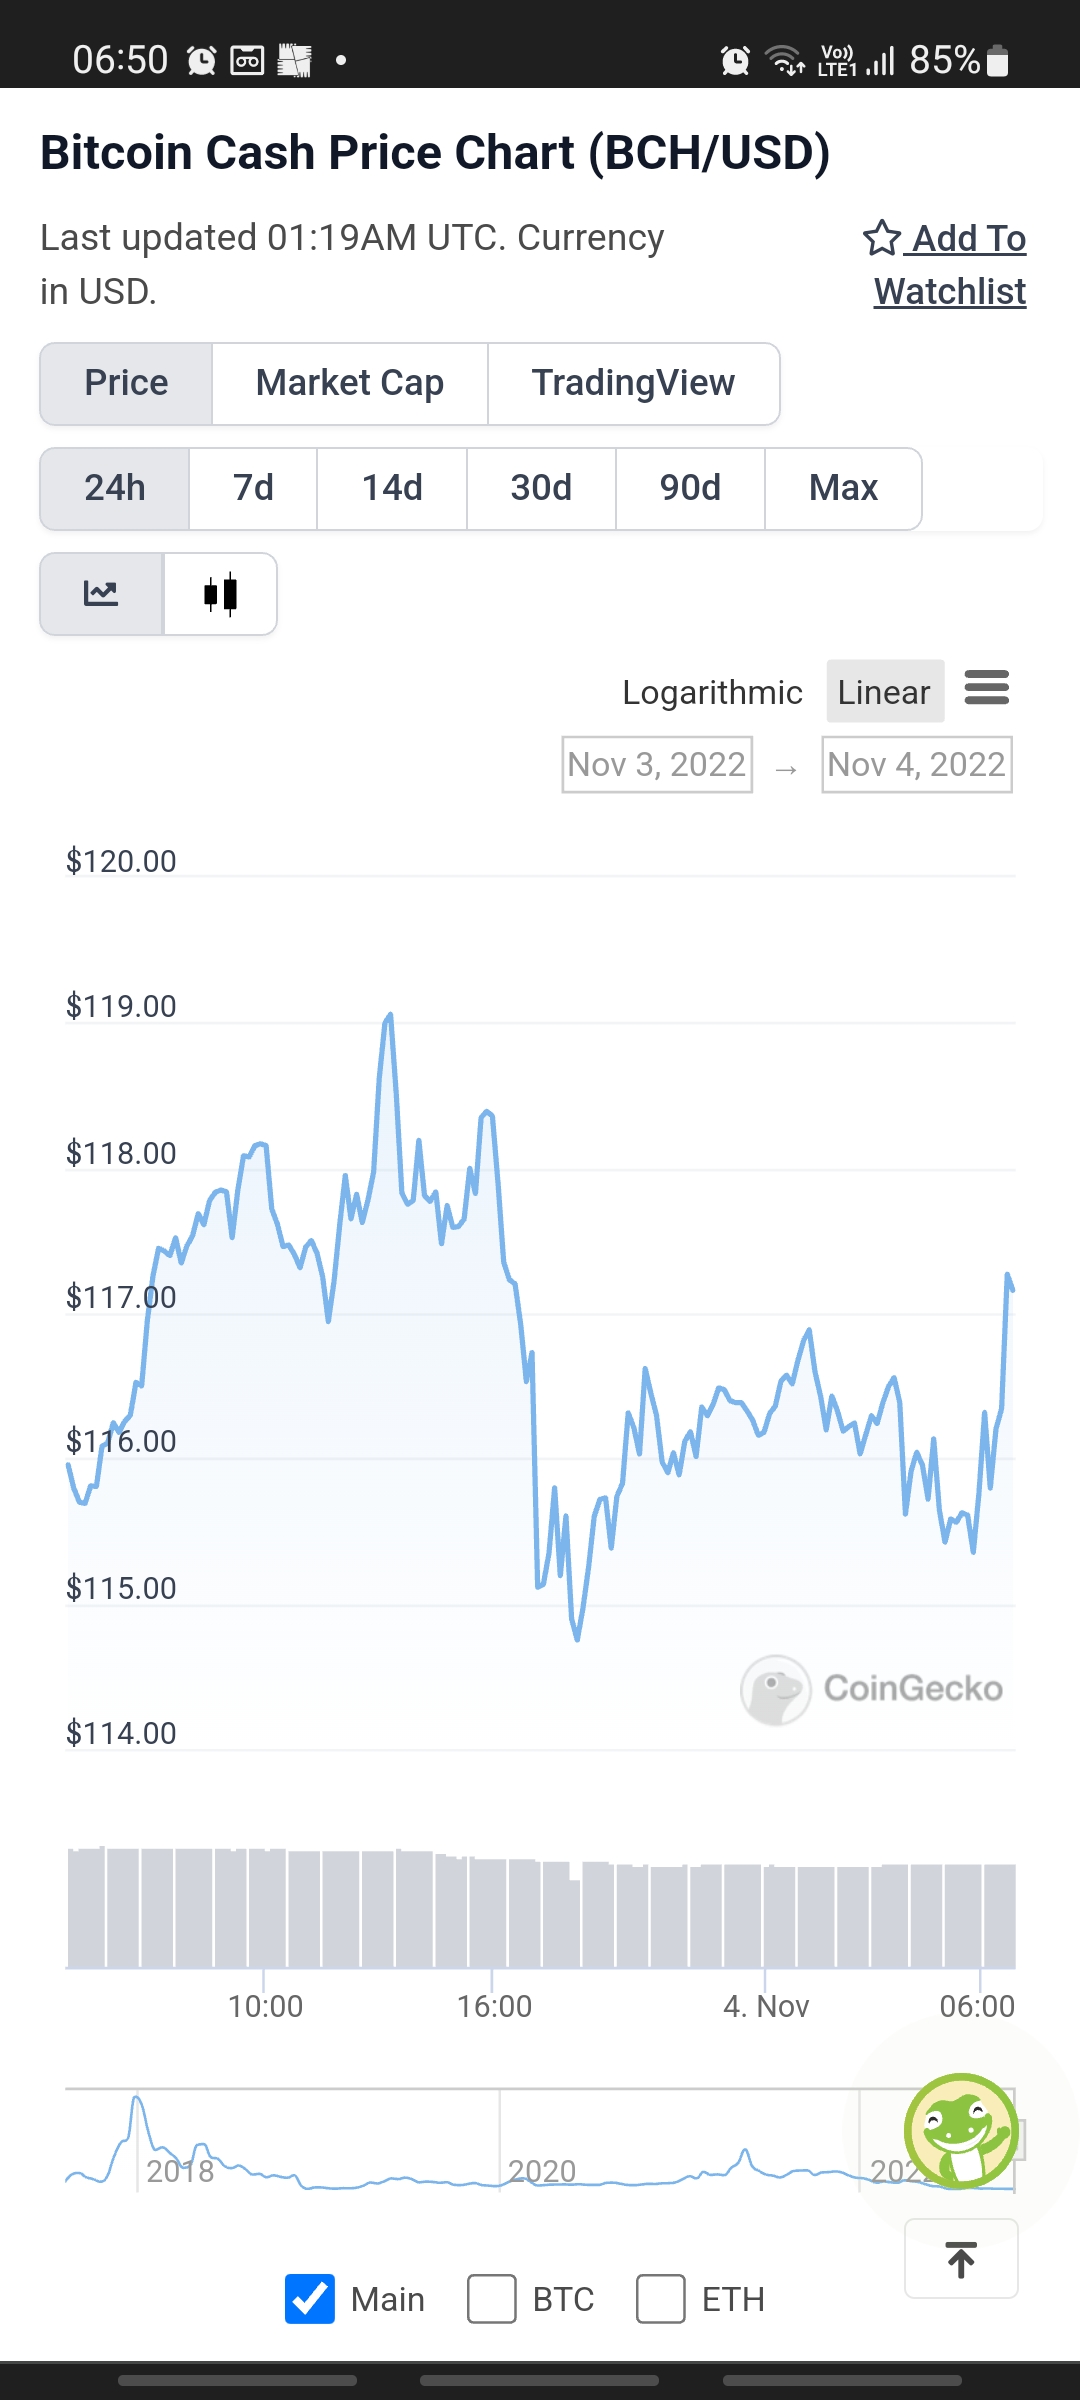Switch to Market Cap tab
1080x2400 pixels.
click(350, 384)
